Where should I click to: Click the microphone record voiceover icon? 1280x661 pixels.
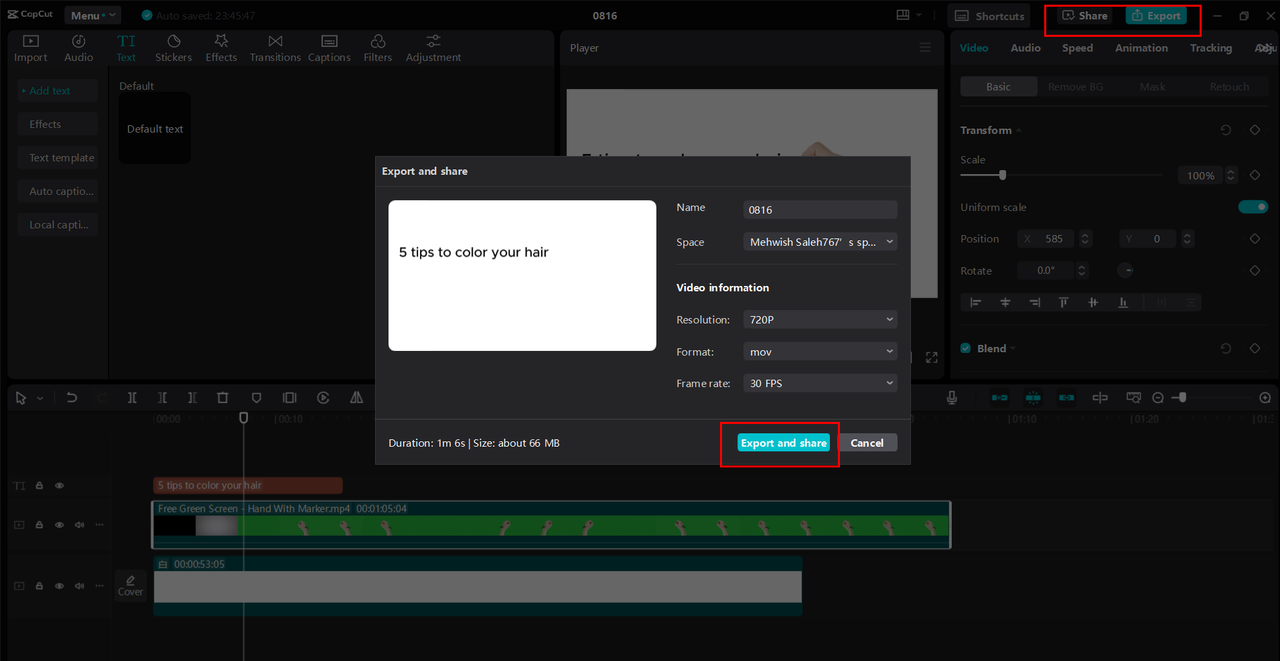[952, 398]
